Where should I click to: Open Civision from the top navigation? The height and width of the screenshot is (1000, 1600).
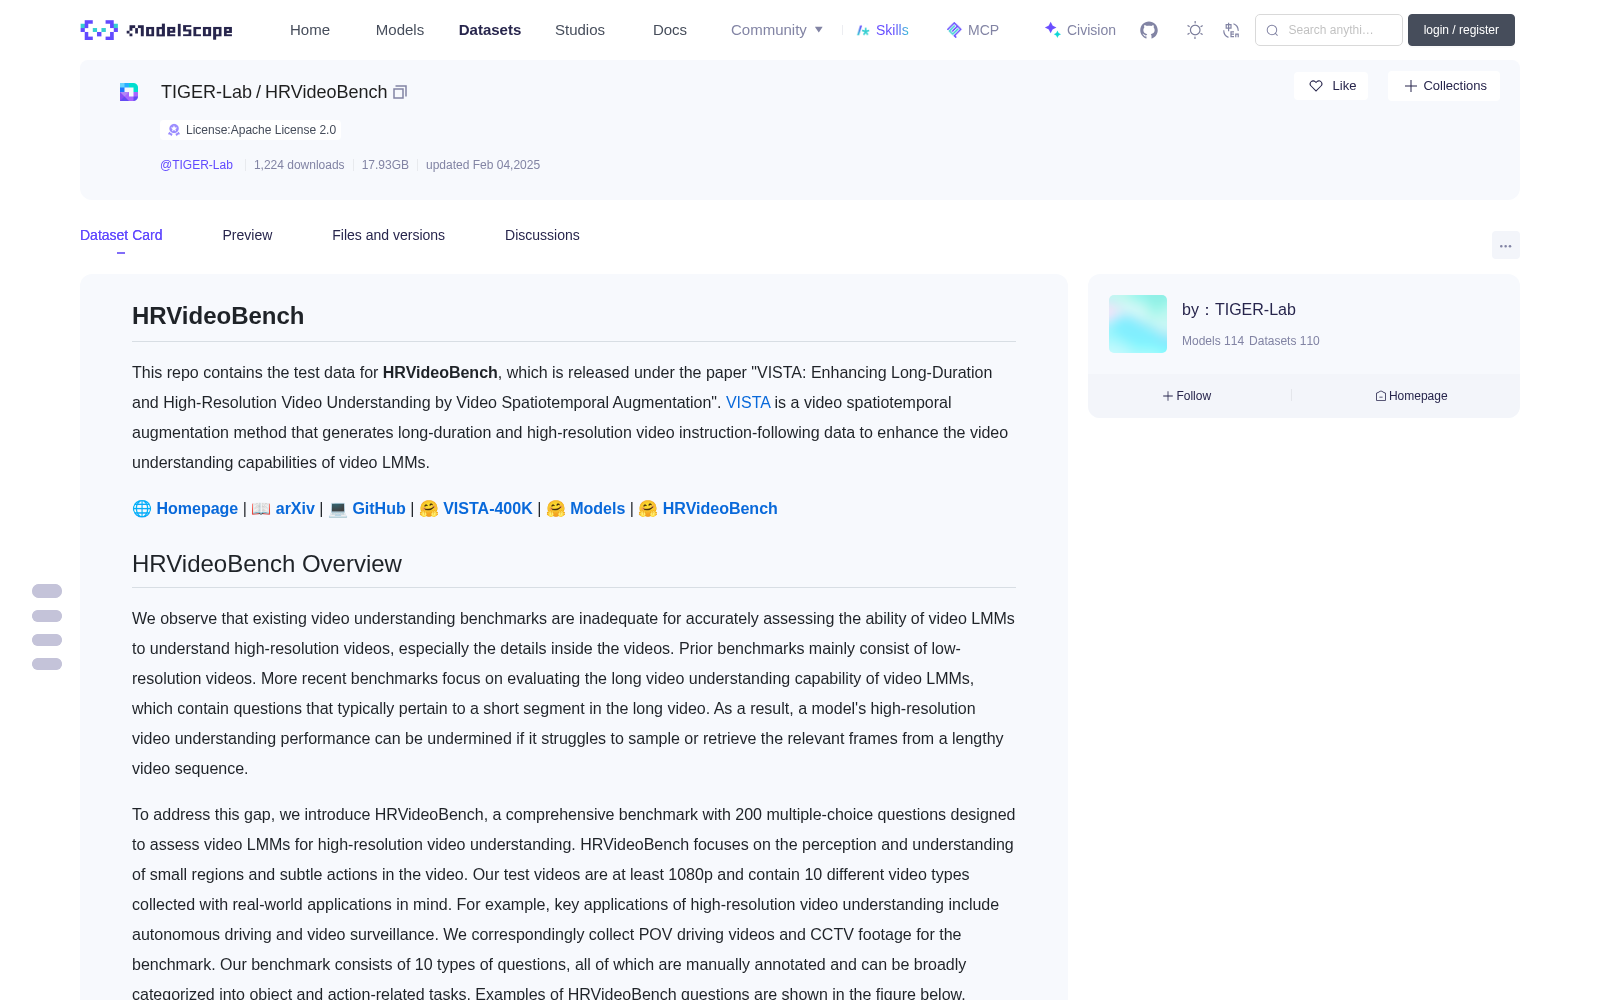click(1080, 30)
